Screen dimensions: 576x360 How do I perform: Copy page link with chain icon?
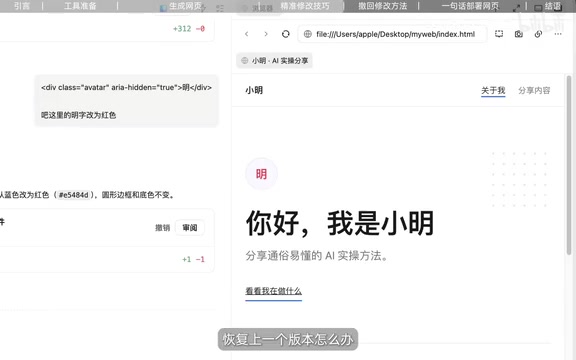pyautogui.click(x=538, y=34)
